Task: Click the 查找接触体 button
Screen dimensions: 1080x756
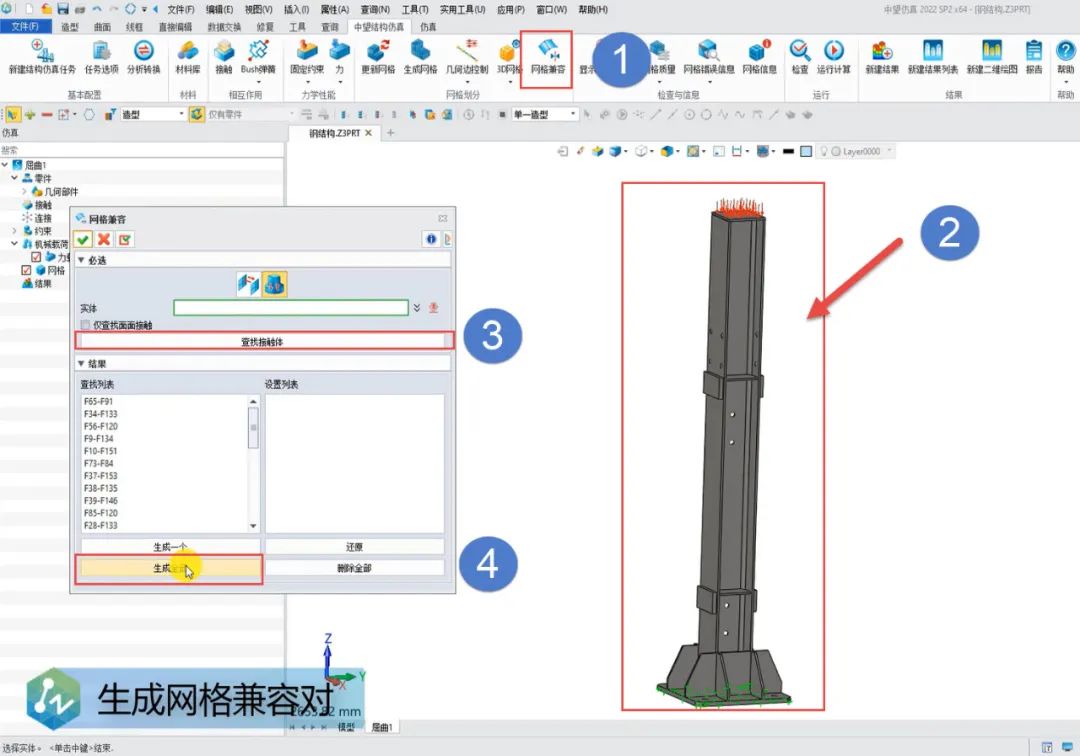Action: coord(266,342)
